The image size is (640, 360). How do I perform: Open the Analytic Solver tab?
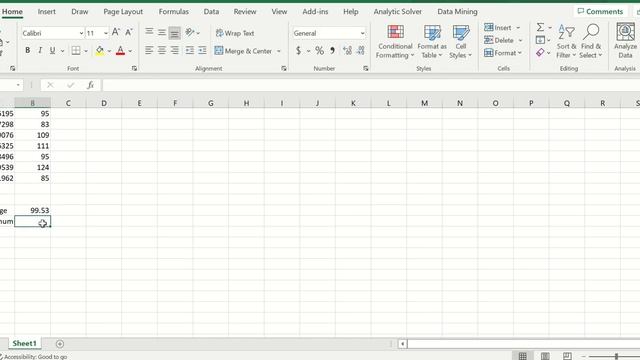pyautogui.click(x=398, y=11)
